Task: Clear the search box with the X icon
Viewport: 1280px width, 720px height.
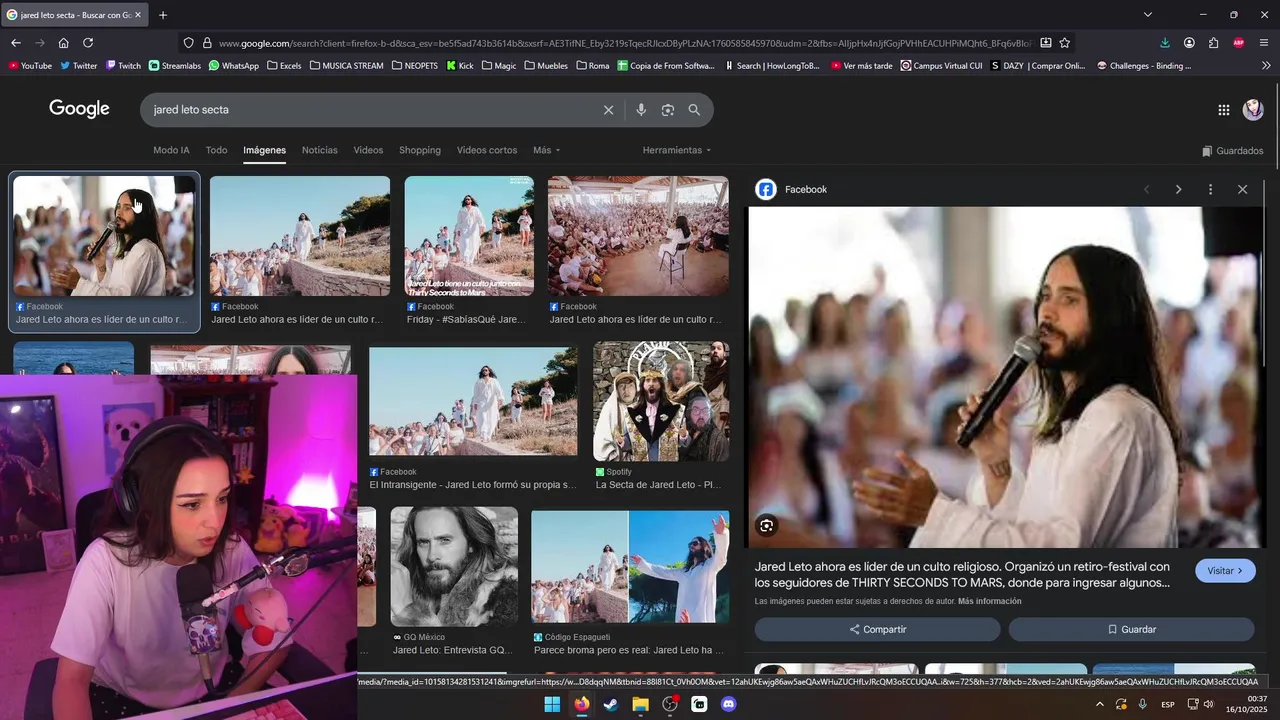Action: tap(608, 110)
